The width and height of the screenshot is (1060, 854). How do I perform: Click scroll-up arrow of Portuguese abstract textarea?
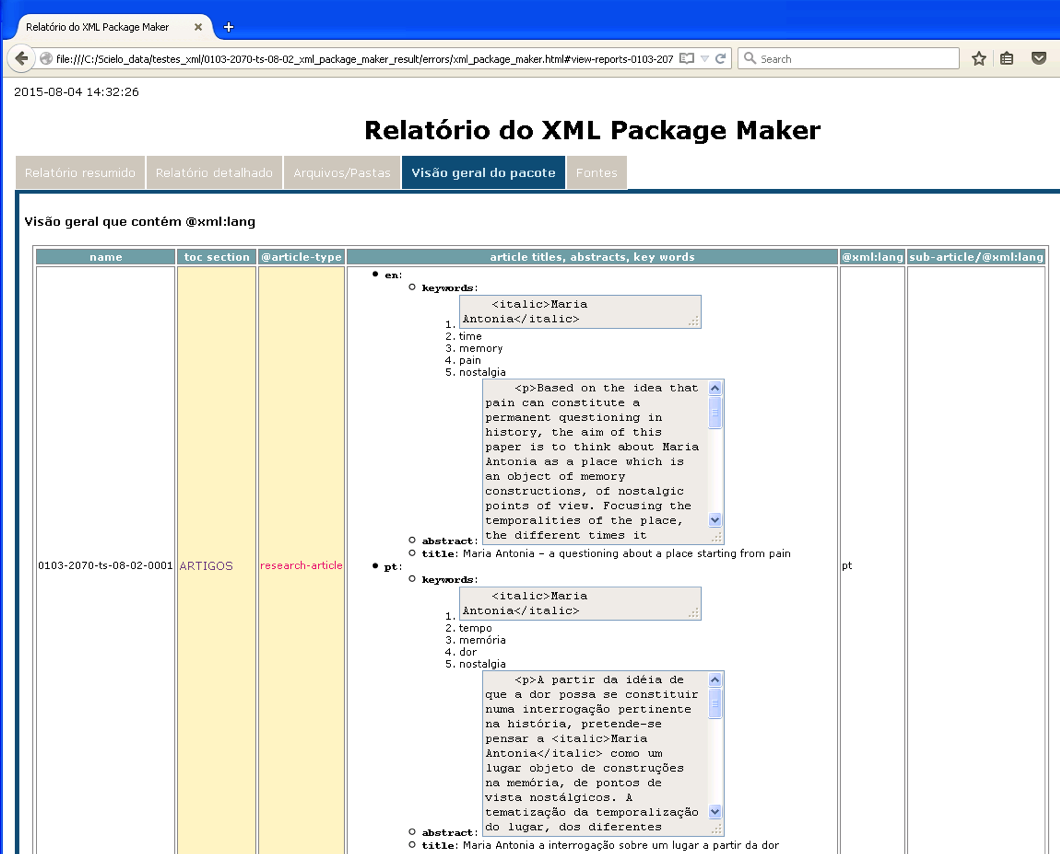click(715, 680)
